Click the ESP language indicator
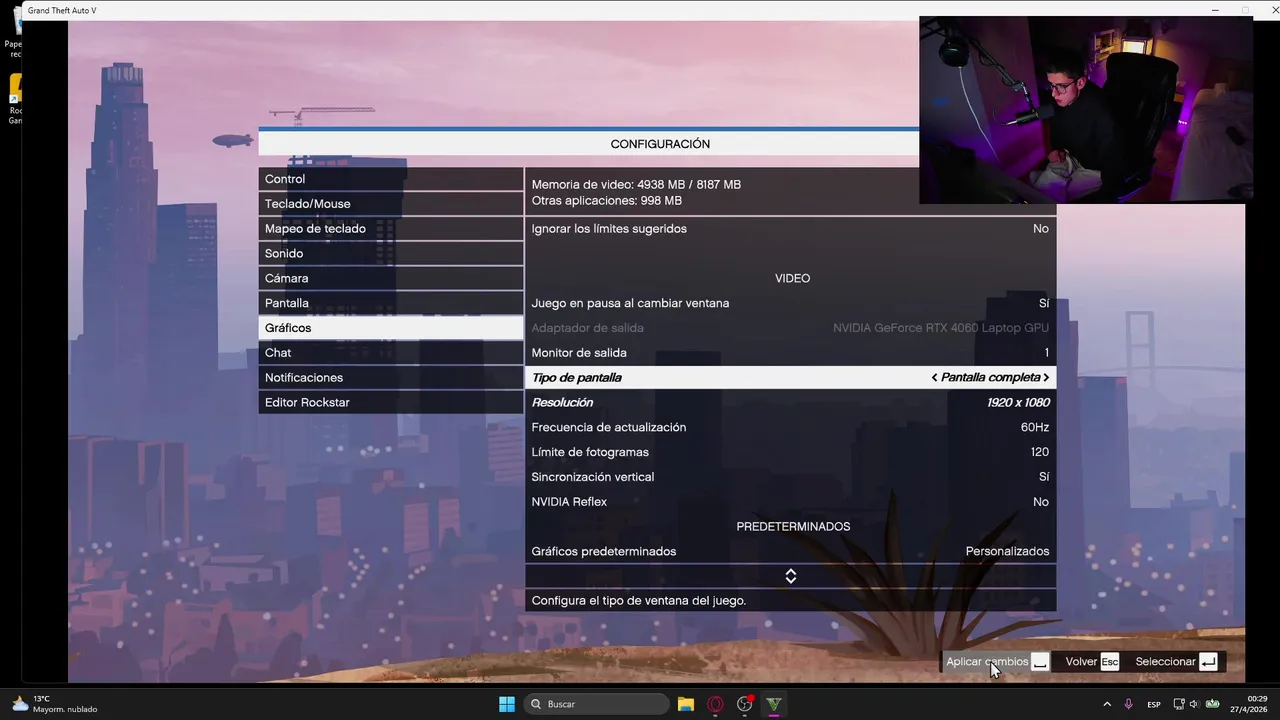Screen dimensions: 1280x720 pos(1154,704)
